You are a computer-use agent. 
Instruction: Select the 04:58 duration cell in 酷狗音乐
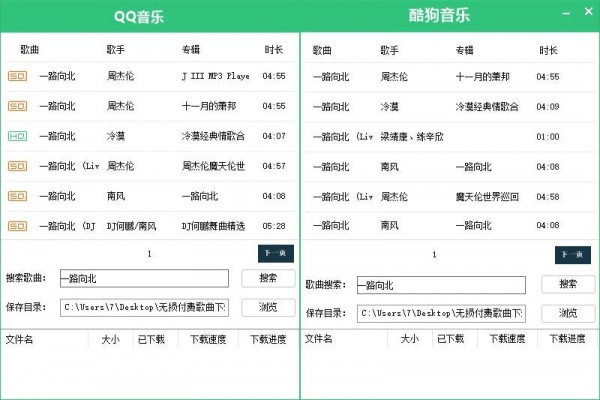click(x=548, y=197)
